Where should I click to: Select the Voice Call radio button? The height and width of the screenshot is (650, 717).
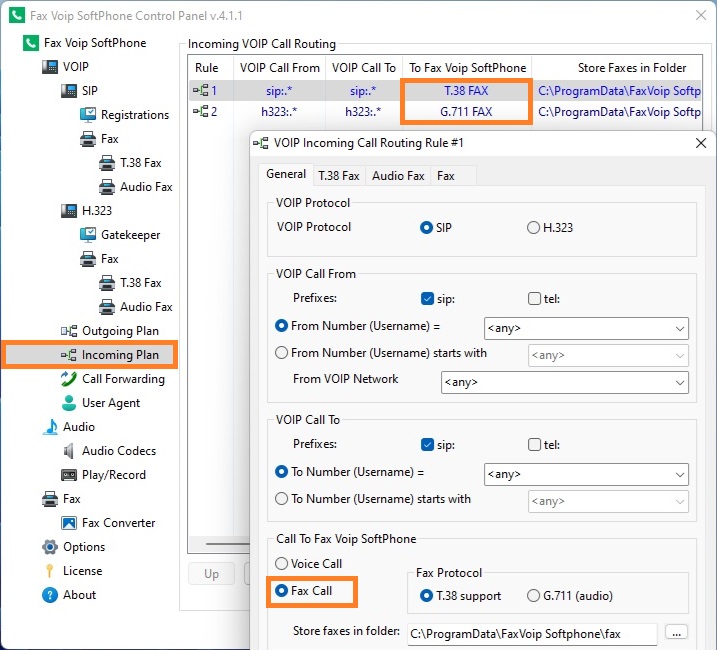(282, 564)
